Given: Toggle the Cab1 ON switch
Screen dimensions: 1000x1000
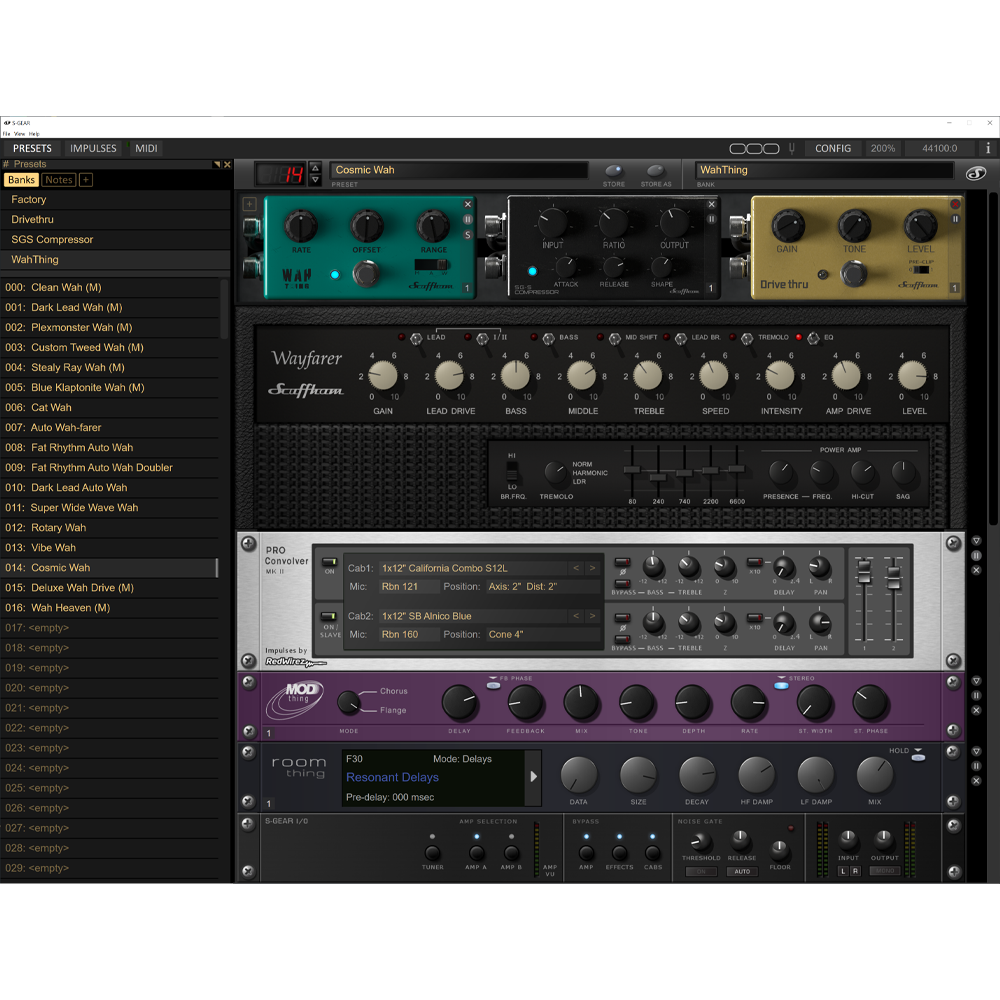Looking at the screenshot, I should click(x=329, y=562).
